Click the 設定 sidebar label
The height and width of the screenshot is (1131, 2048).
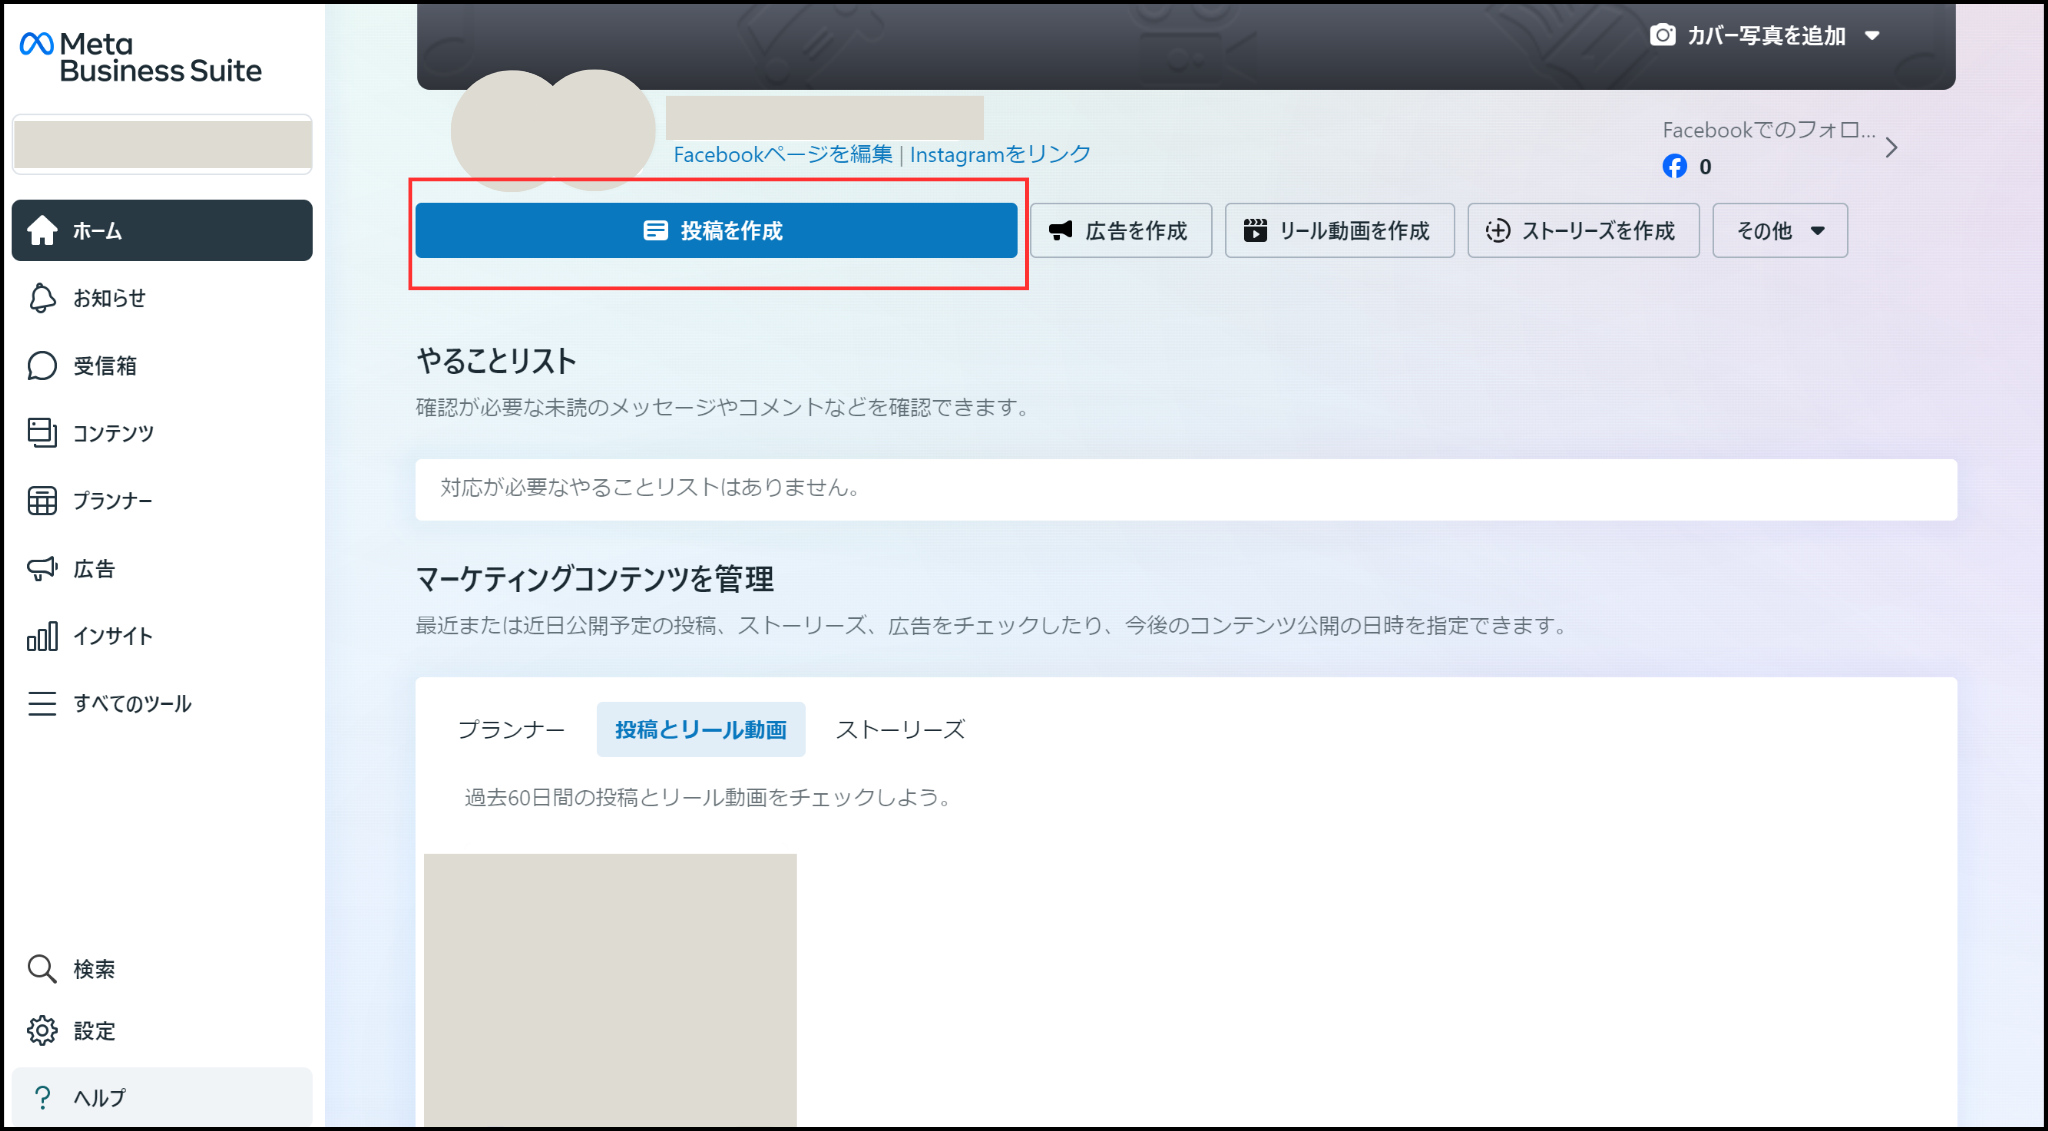tap(94, 1031)
